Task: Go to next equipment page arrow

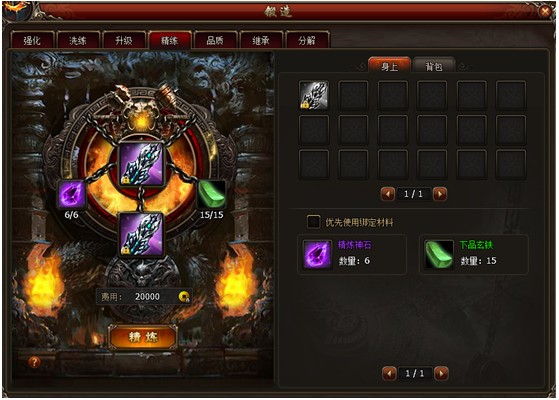Action: click(x=440, y=194)
